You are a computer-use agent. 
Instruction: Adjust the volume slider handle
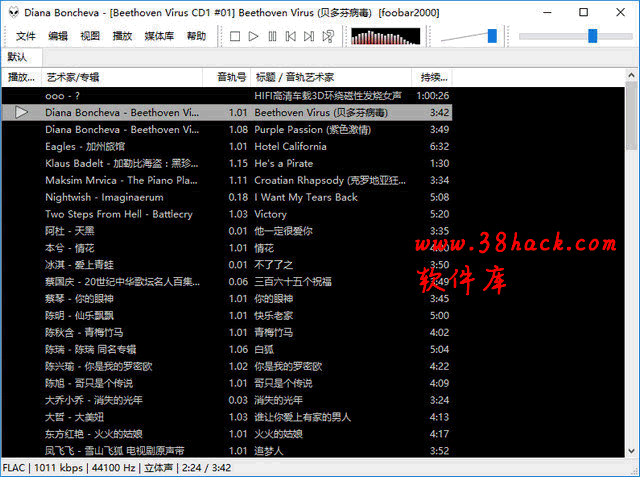(x=492, y=36)
